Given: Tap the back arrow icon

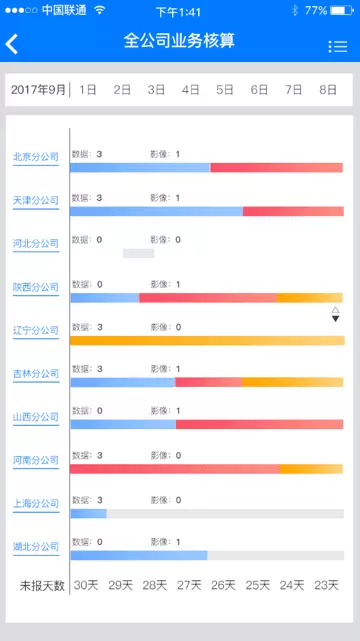Looking at the screenshot, I should [x=12, y=44].
